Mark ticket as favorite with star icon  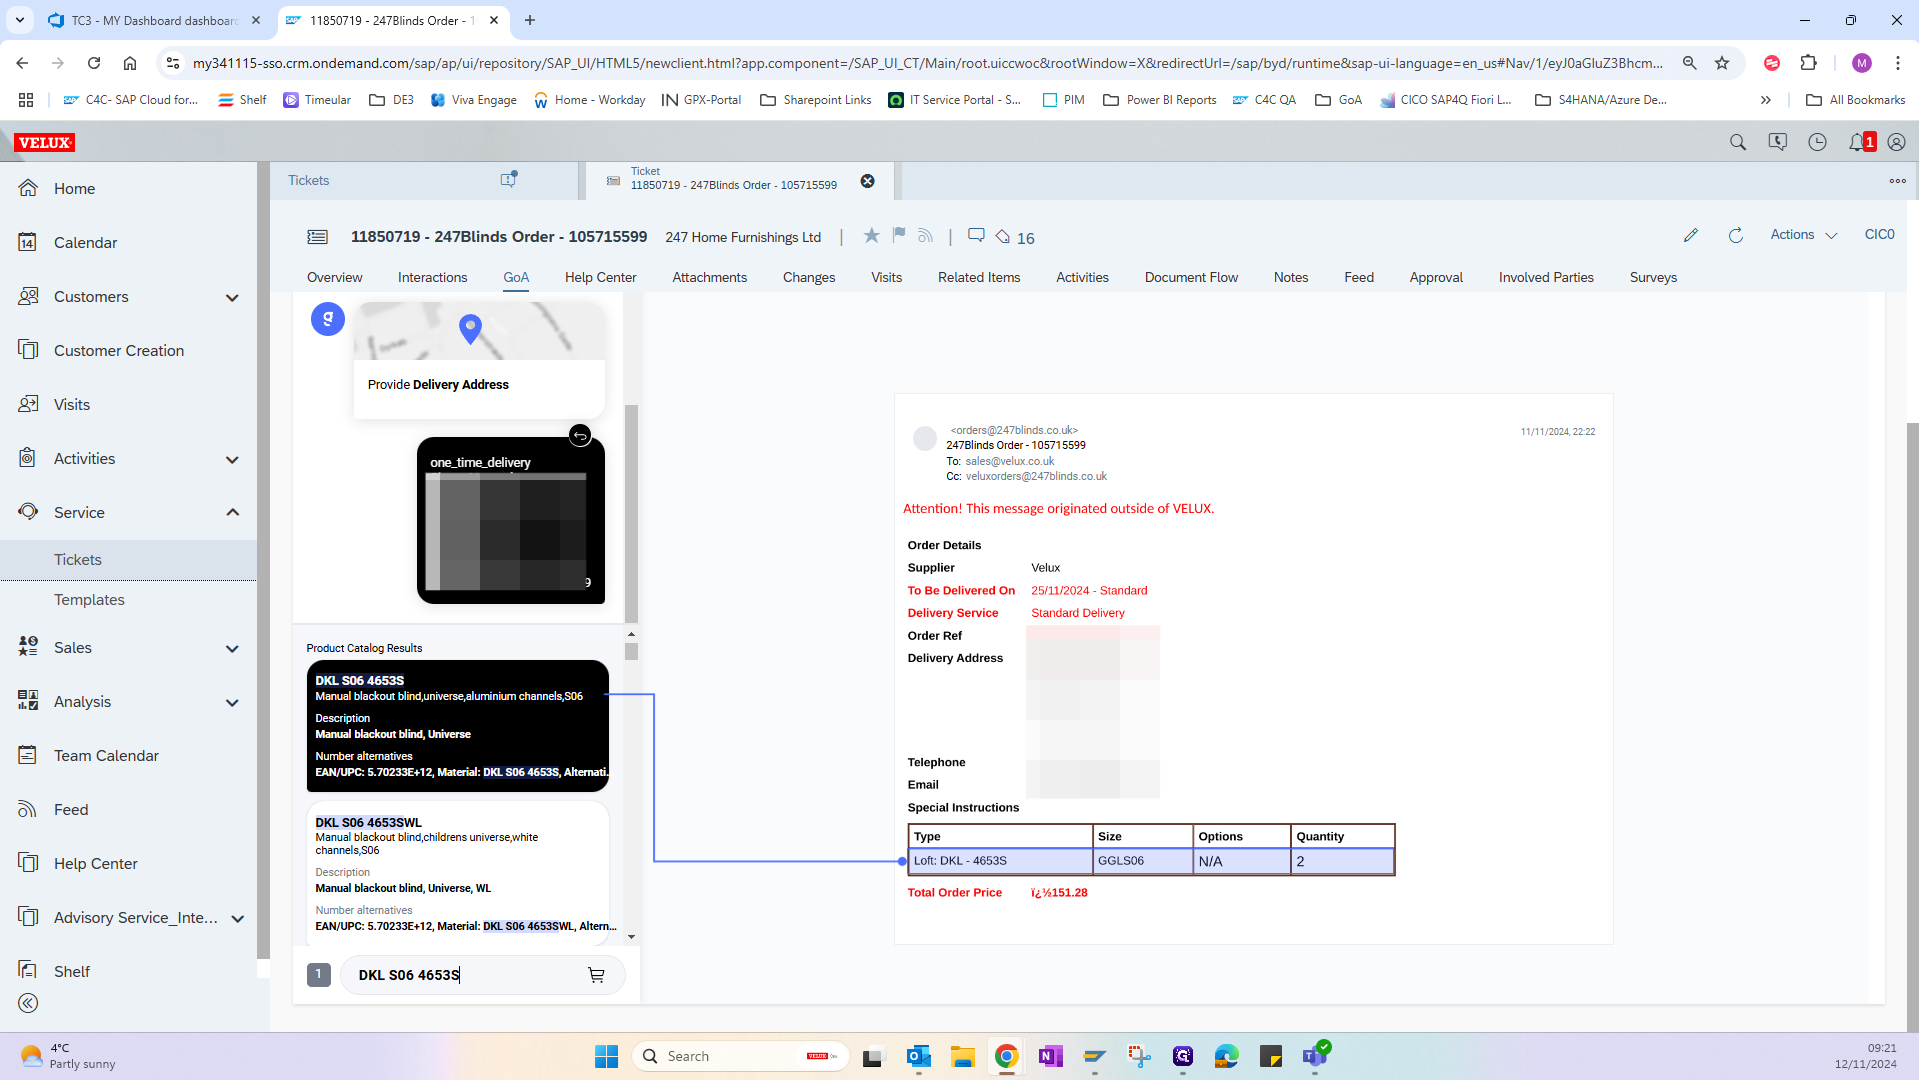click(x=872, y=235)
